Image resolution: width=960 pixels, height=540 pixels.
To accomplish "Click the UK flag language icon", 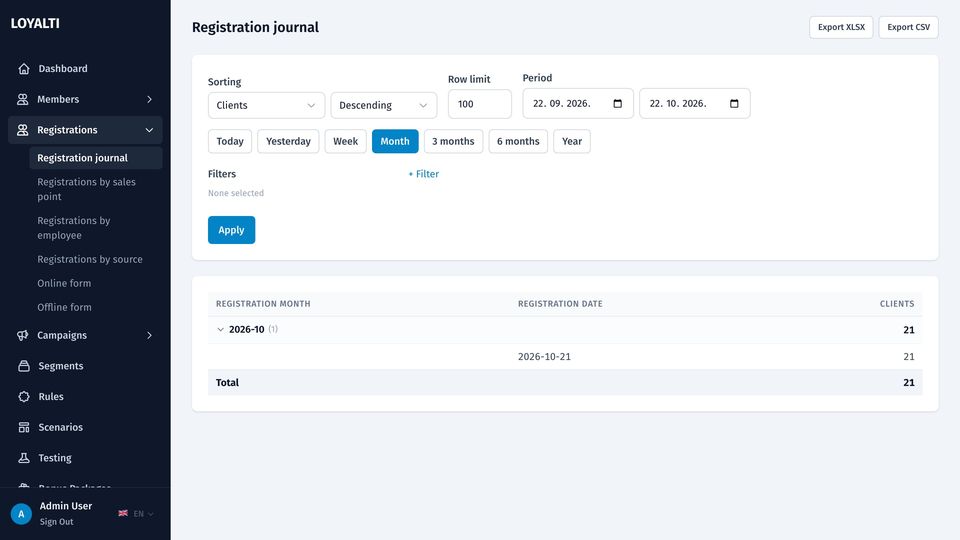I will click(x=123, y=513).
